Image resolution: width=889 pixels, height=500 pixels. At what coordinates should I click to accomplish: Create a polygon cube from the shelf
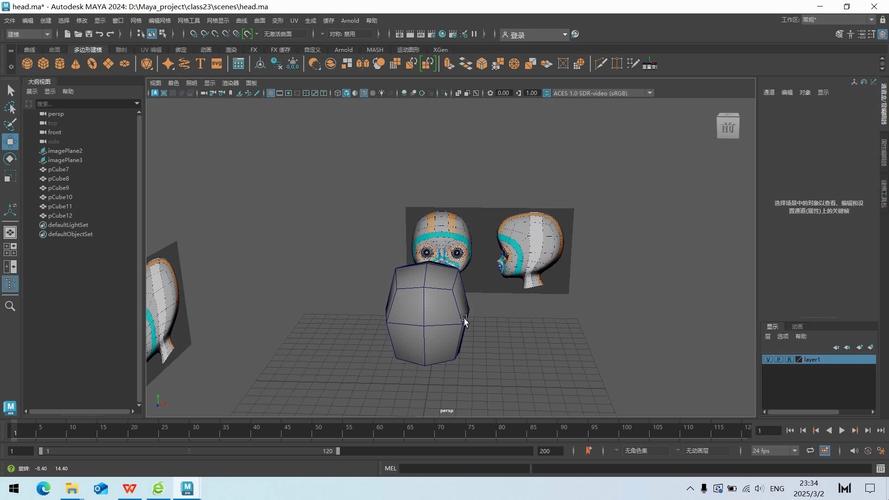pyautogui.click(x=43, y=64)
